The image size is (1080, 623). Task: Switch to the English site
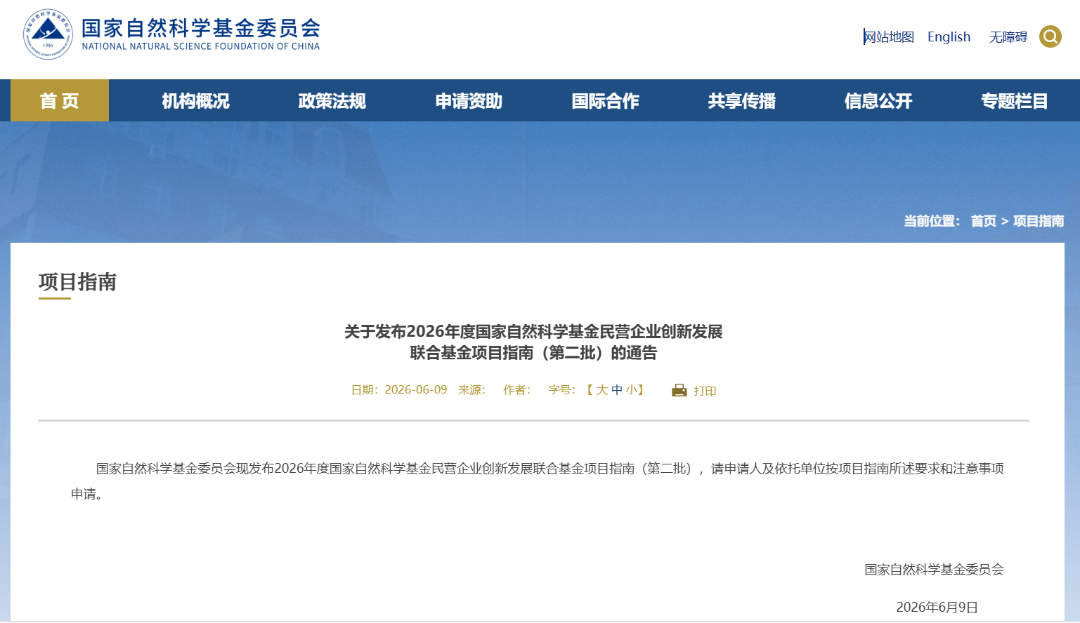pyautogui.click(x=948, y=37)
